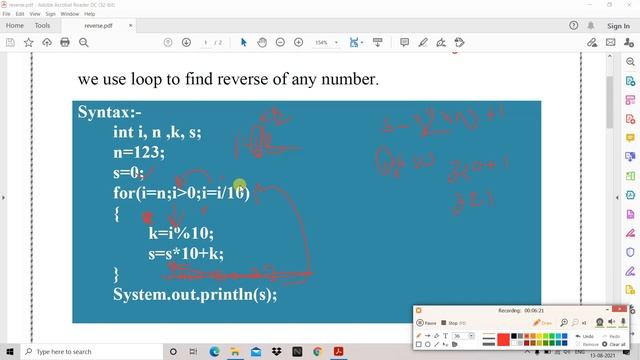Select recorder rectangle shape tool

(418, 344)
